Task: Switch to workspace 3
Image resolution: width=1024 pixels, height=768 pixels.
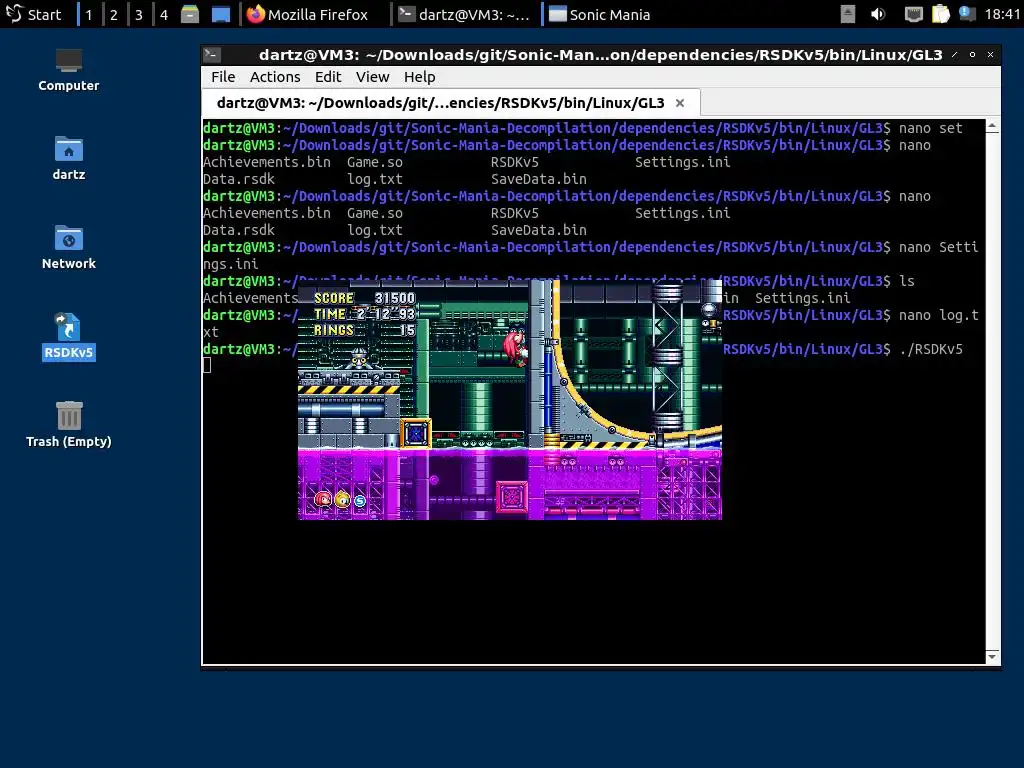Action: (138, 14)
